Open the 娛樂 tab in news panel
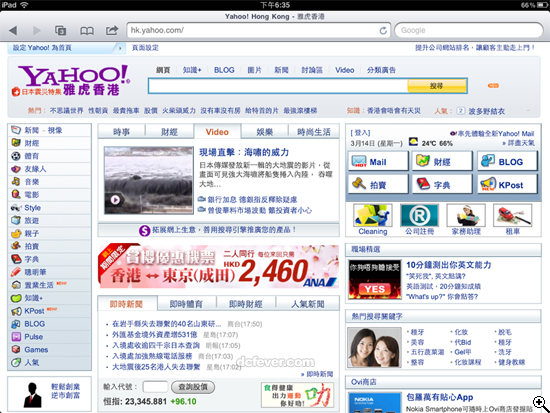 265,132
